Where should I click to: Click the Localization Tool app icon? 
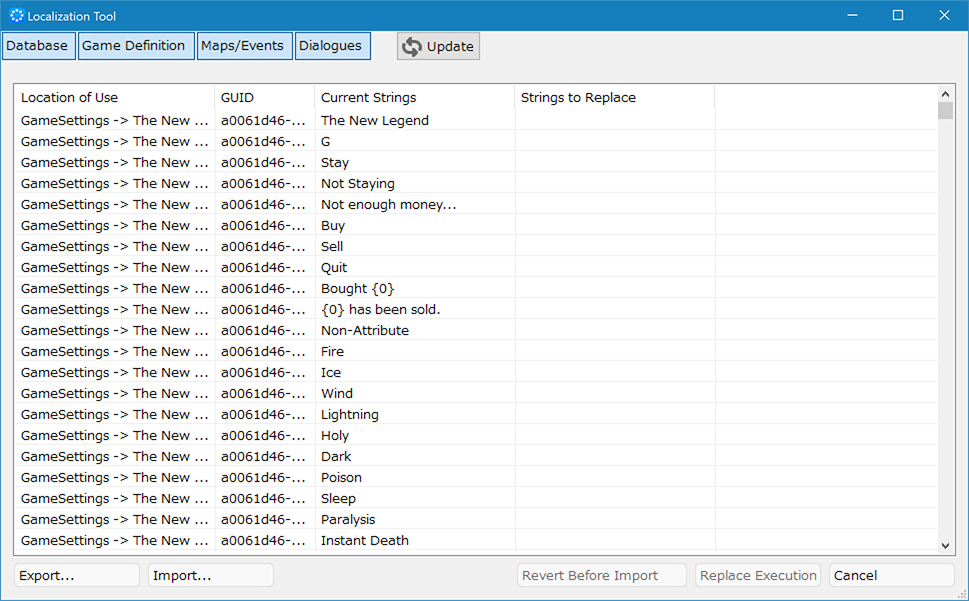[x=16, y=15]
